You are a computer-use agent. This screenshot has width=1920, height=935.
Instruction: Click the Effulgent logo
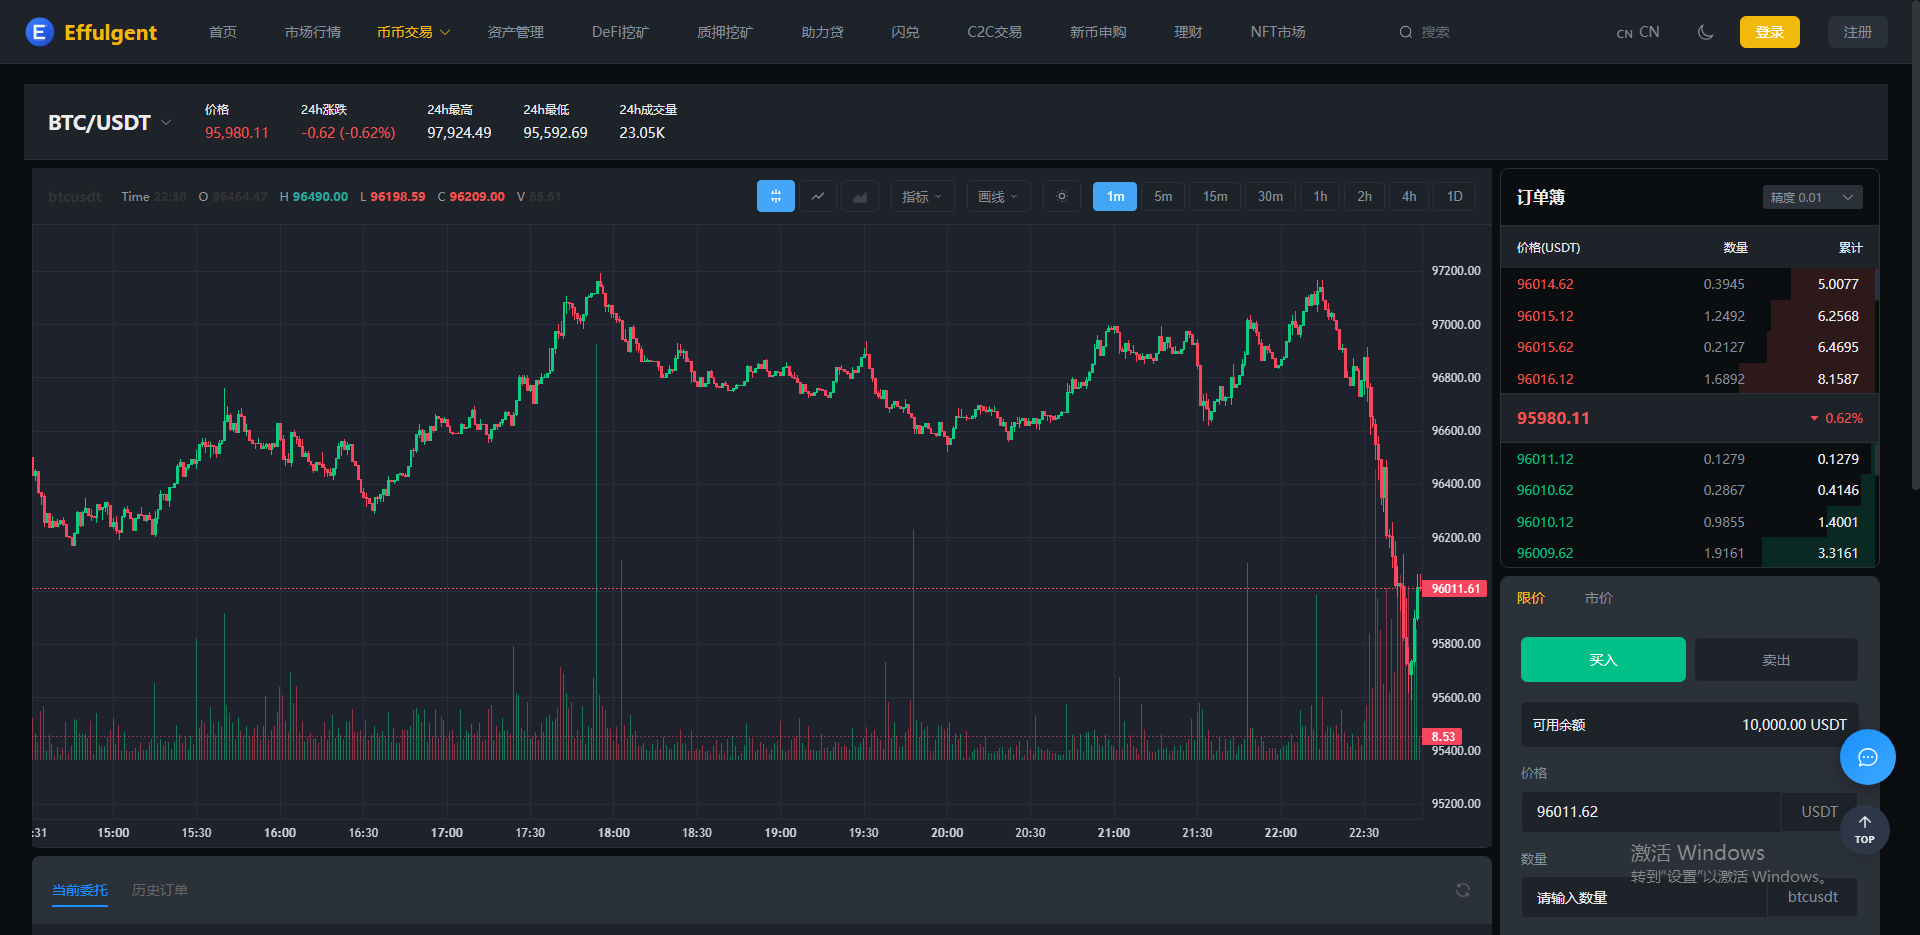coord(91,32)
